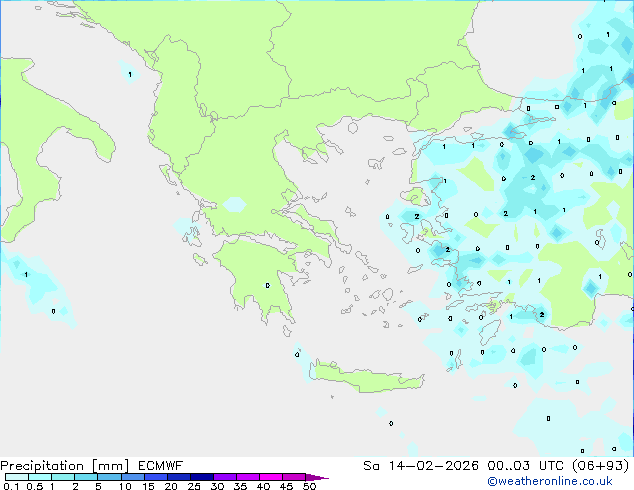This screenshot has width=634, height=490.
Task: Click the '0' value on the Peloponnese
Action: click(268, 286)
